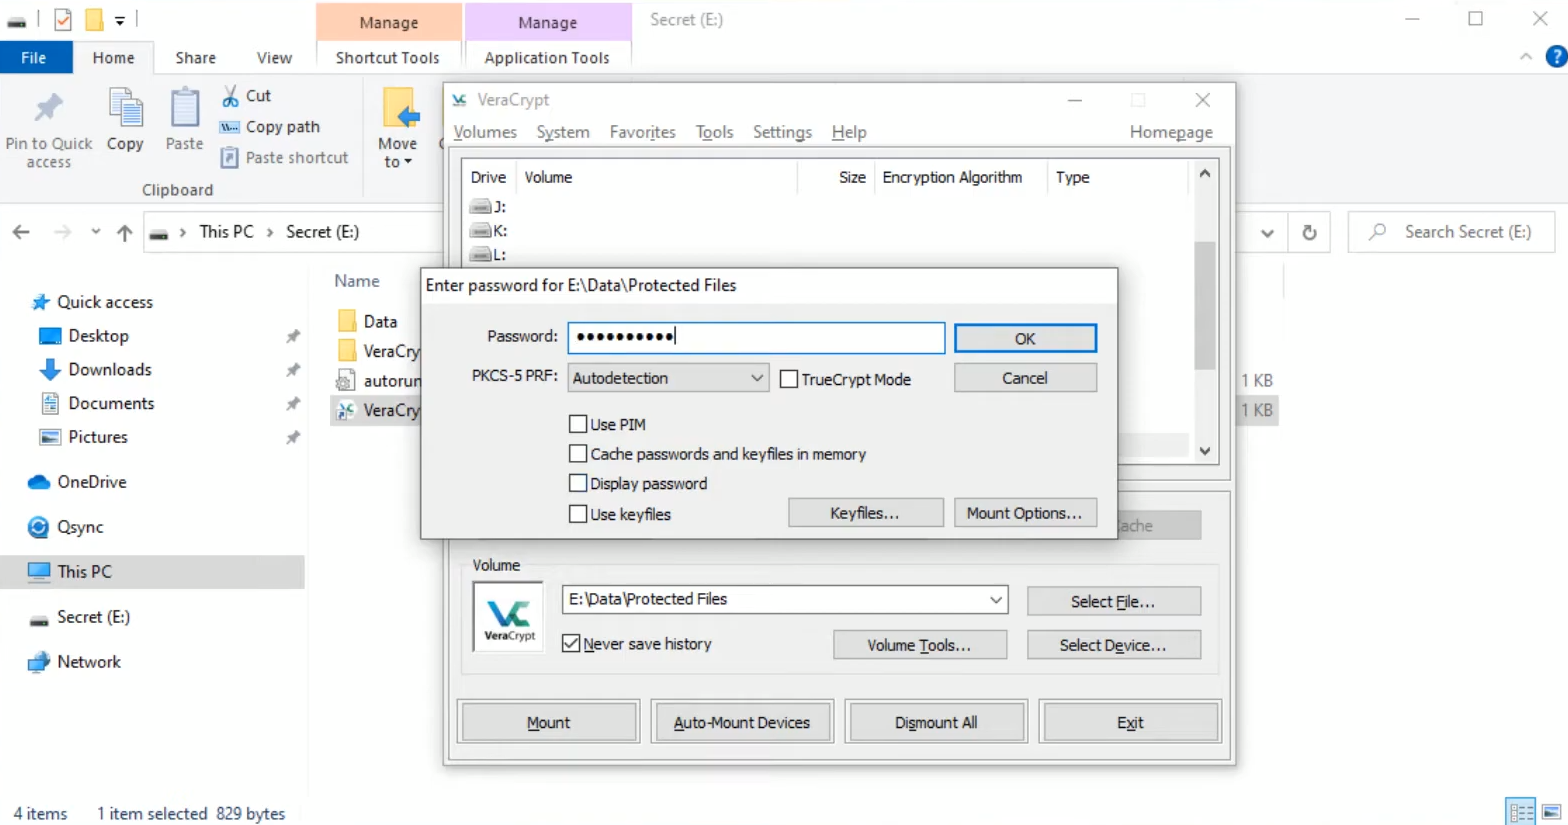
Task: Click the Dismount All button
Action: [x=936, y=722]
